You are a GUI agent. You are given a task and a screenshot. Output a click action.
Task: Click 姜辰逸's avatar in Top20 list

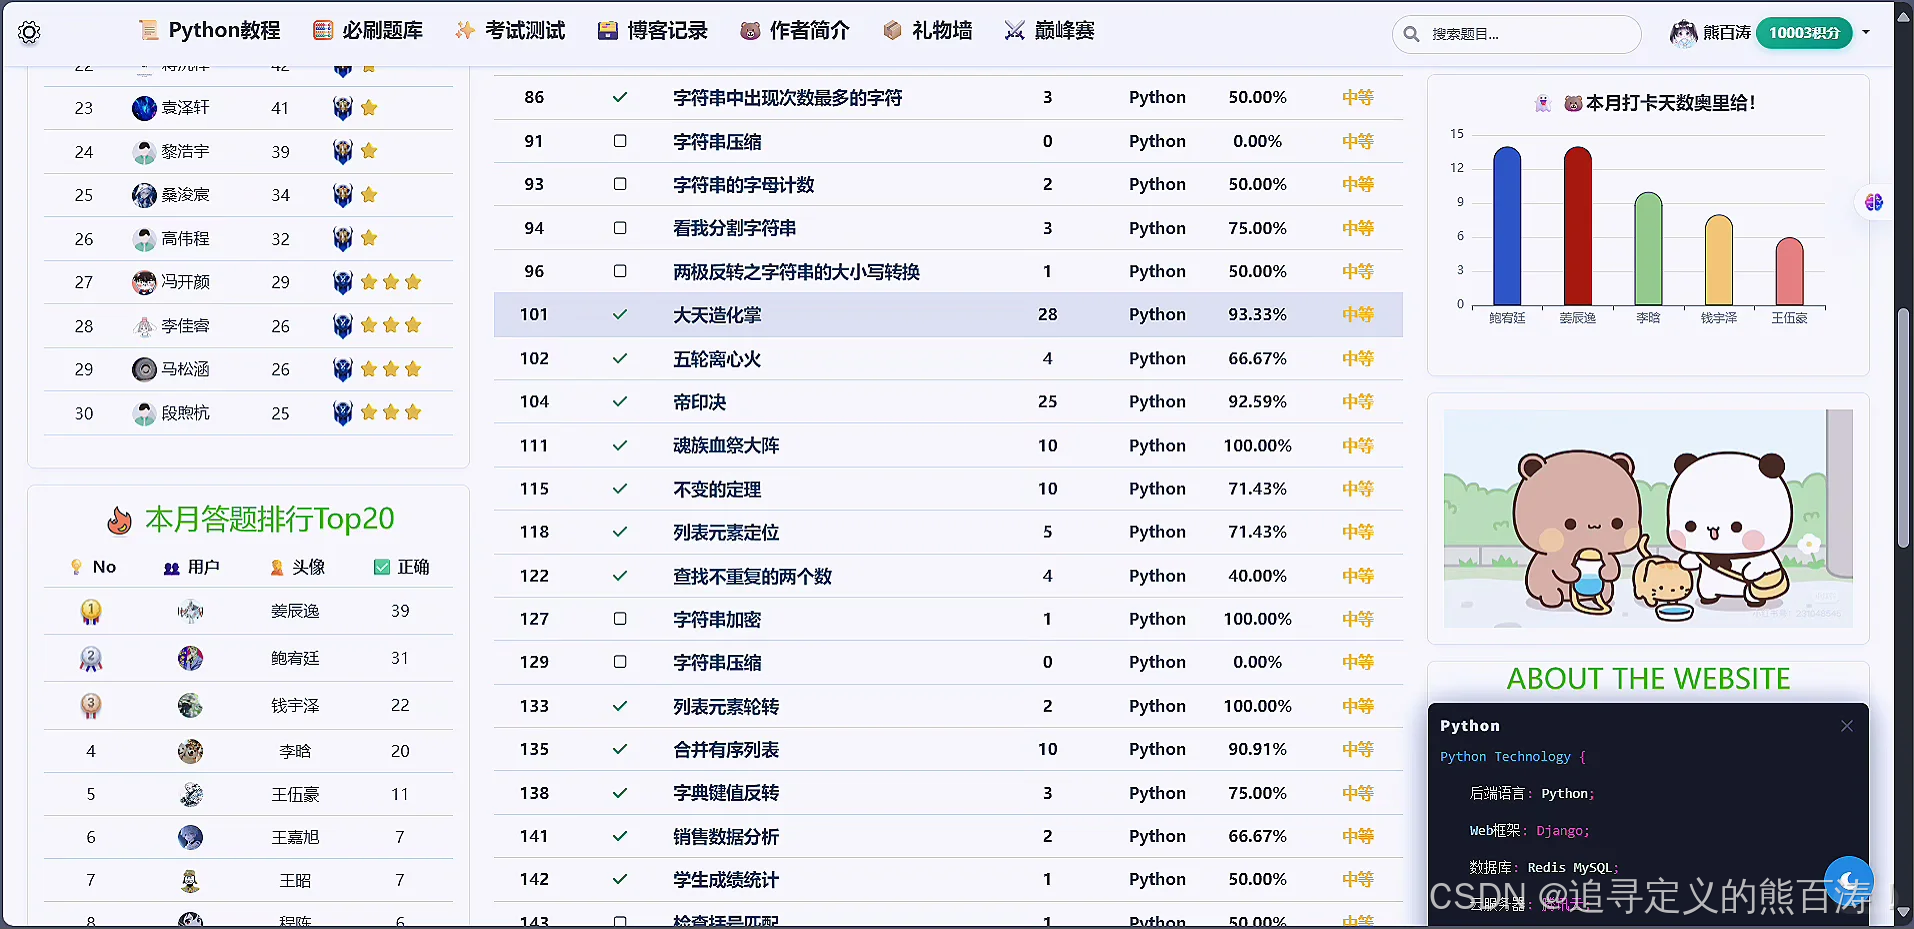point(190,611)
